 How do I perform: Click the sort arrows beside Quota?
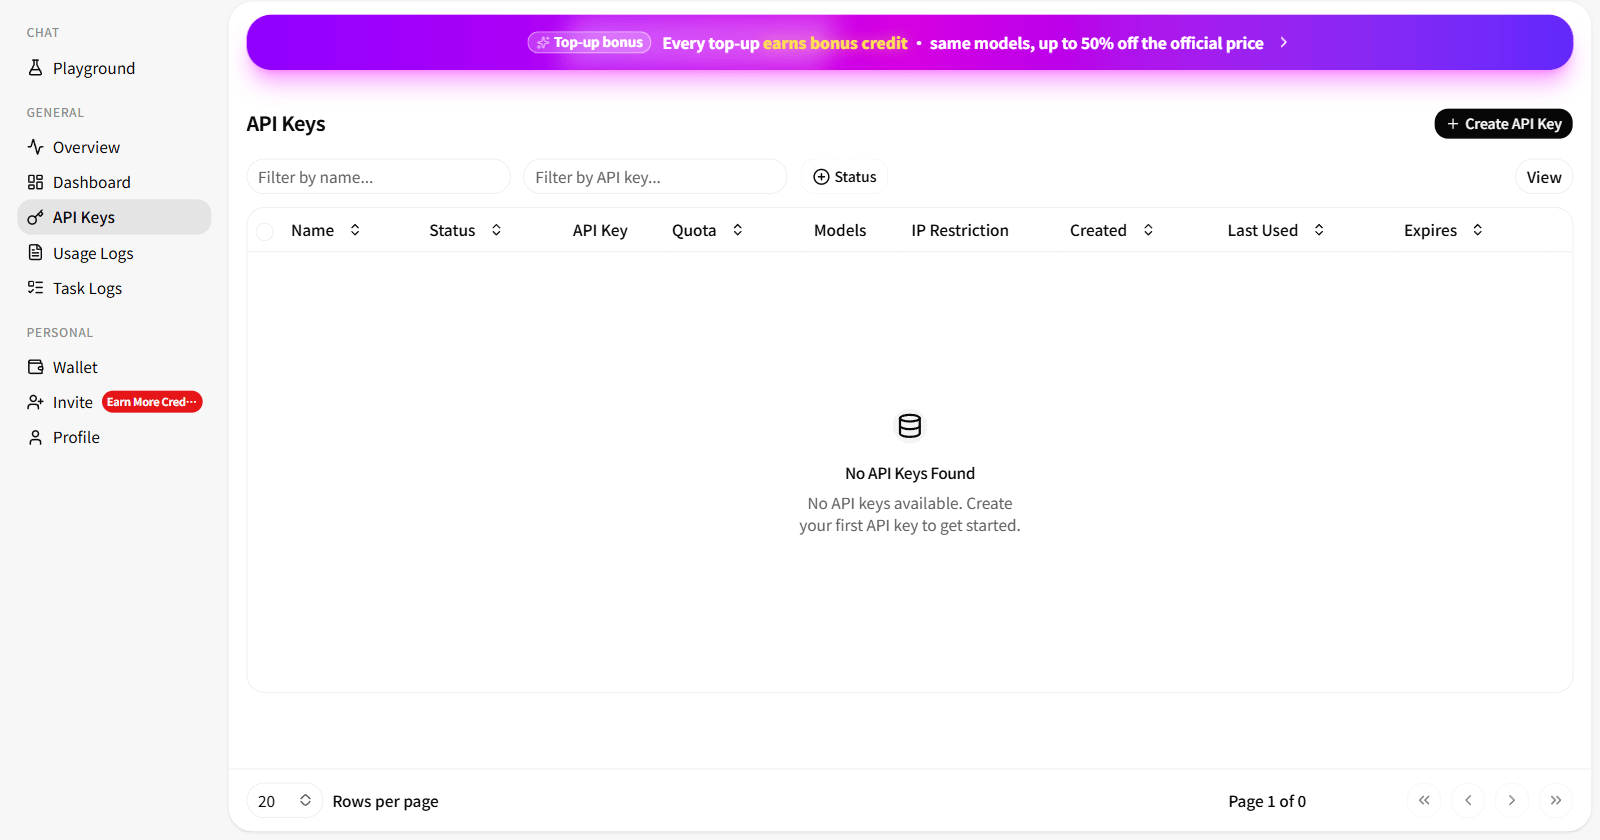pos(738,230)
